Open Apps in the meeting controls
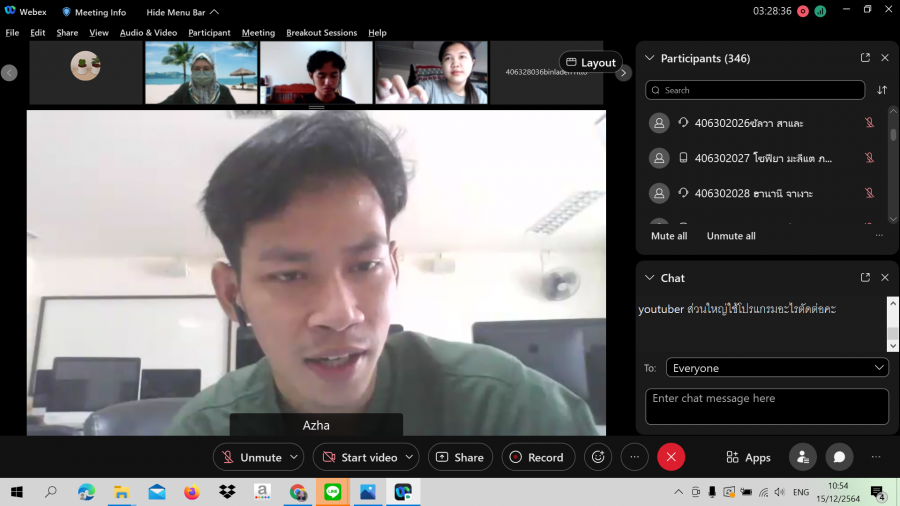The width and height of the screenshot is (900, 506). coord(748,457)
